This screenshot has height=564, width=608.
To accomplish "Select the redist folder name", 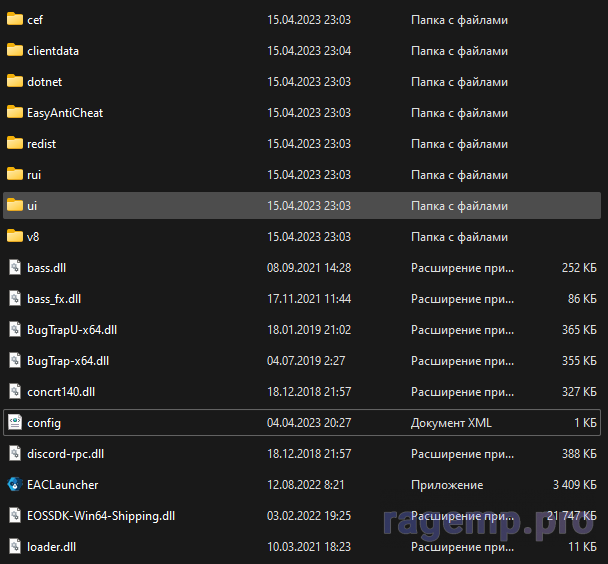I will point(41,144).
